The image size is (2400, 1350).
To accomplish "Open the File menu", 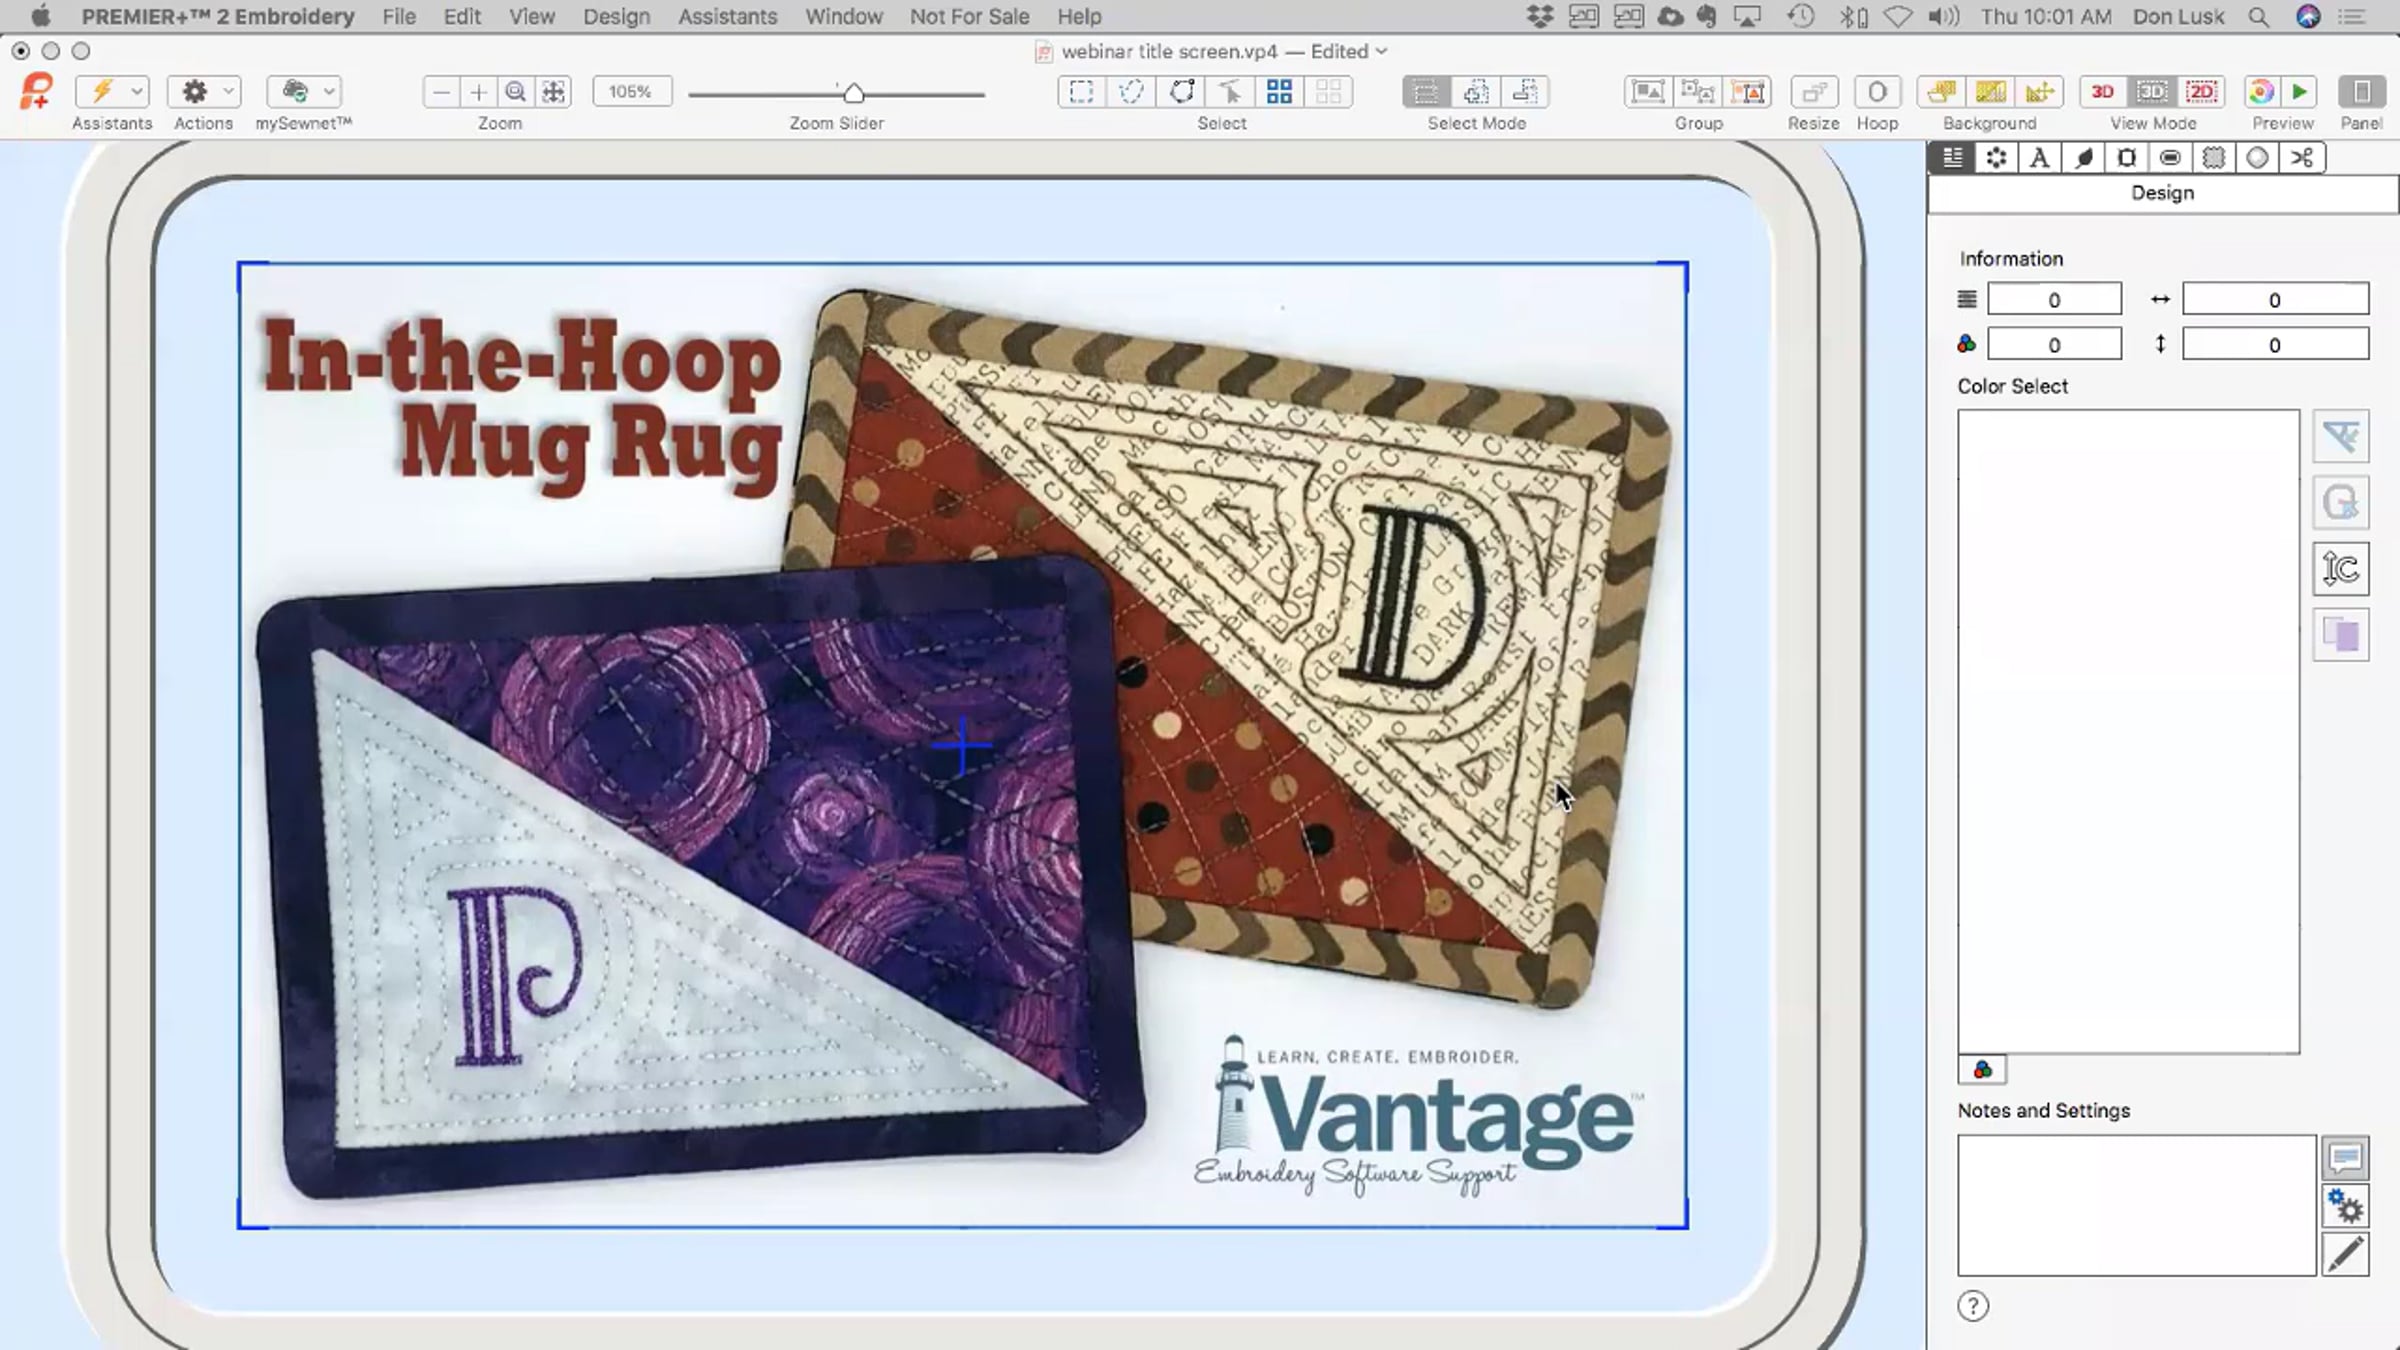I will point(399,17).
